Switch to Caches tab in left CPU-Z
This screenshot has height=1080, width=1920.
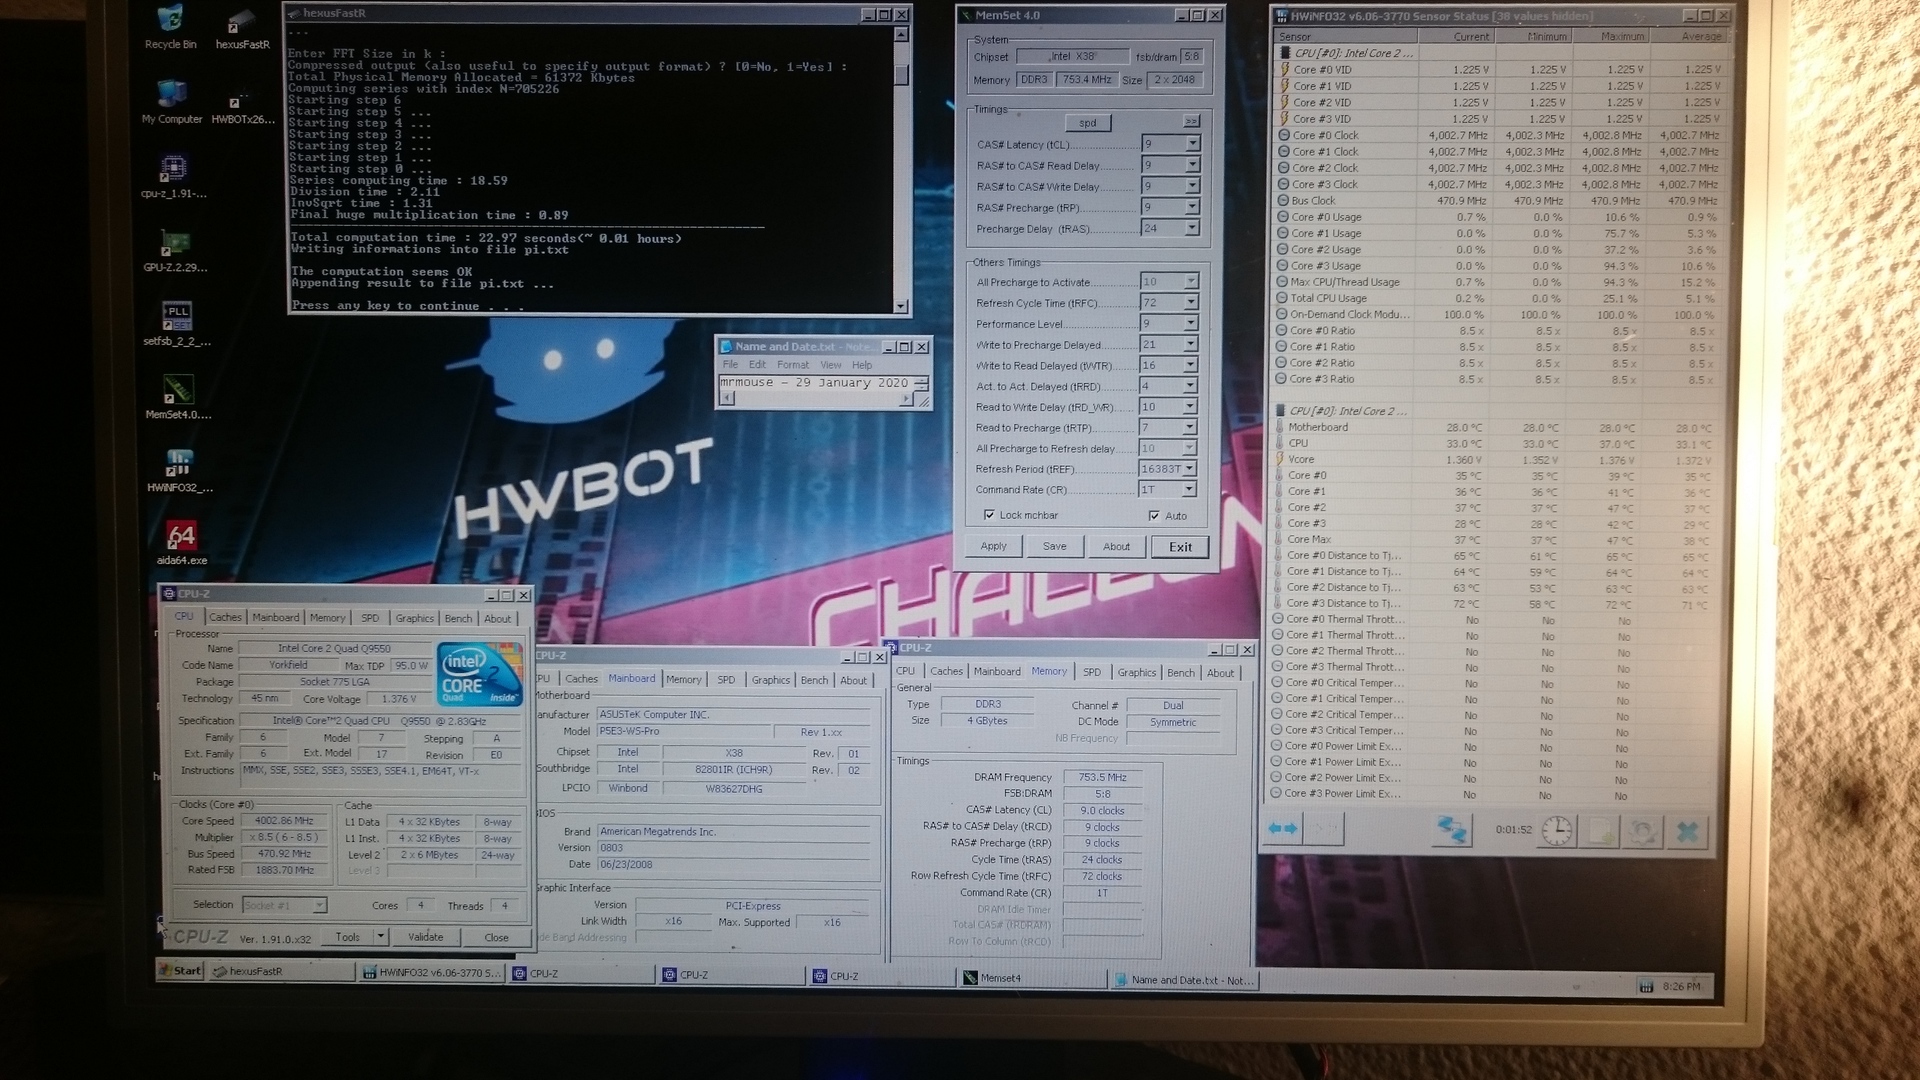(225, 617)
